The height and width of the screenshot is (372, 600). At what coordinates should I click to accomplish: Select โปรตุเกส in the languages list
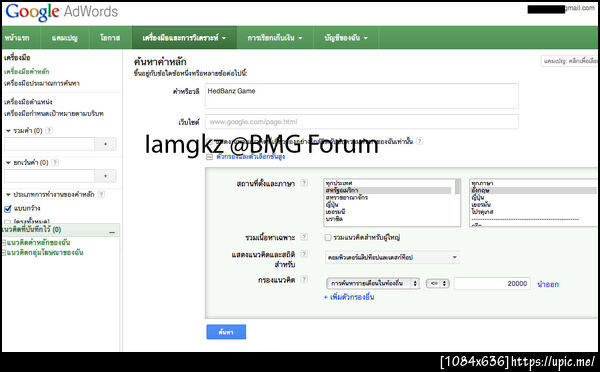pyautogui.click(x=534, y=212)
